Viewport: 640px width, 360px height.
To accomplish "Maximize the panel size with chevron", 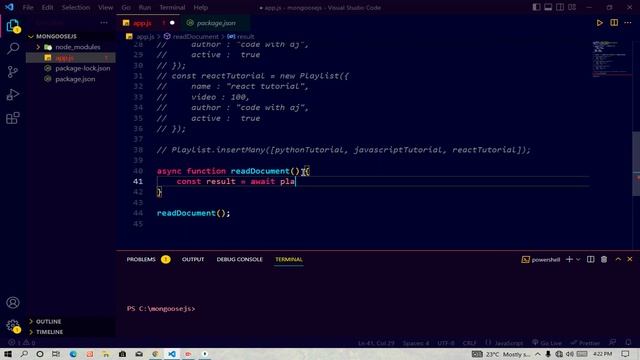I will (618, 259).
